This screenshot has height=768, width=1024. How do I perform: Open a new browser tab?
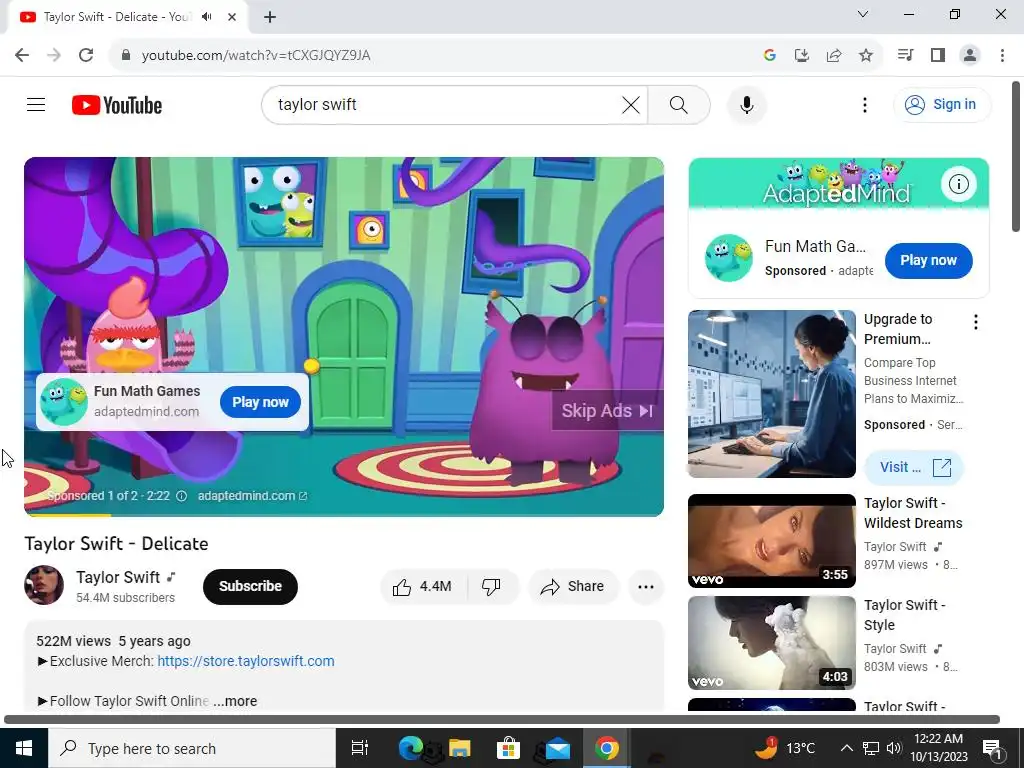click(x=270, y=17)
